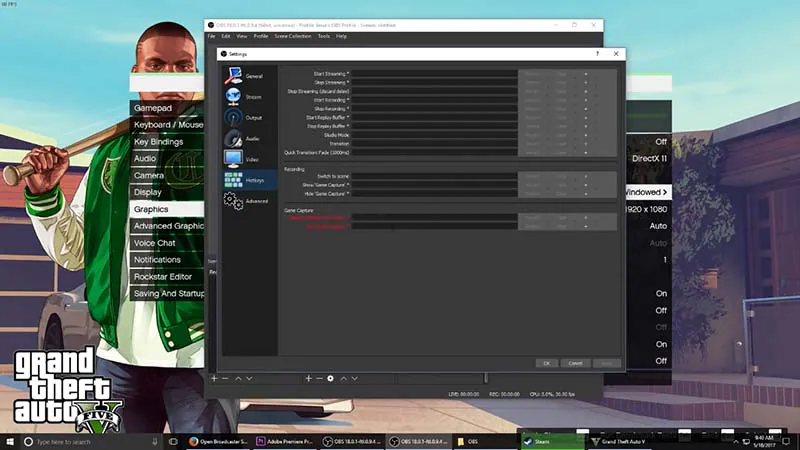The image size is (800, 450).
Task: Select the Hotkeys settings section
Action: point(249,180)
